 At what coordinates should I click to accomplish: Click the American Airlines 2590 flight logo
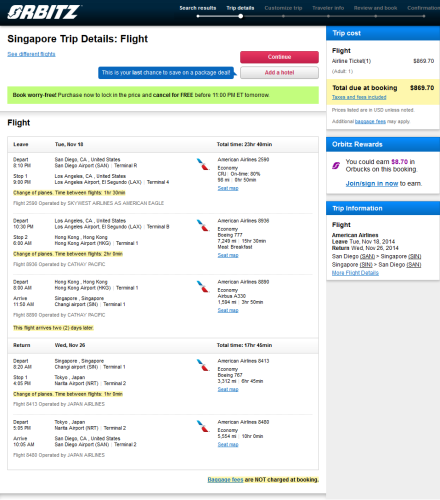pyautogui.click(x=202, y=164)
